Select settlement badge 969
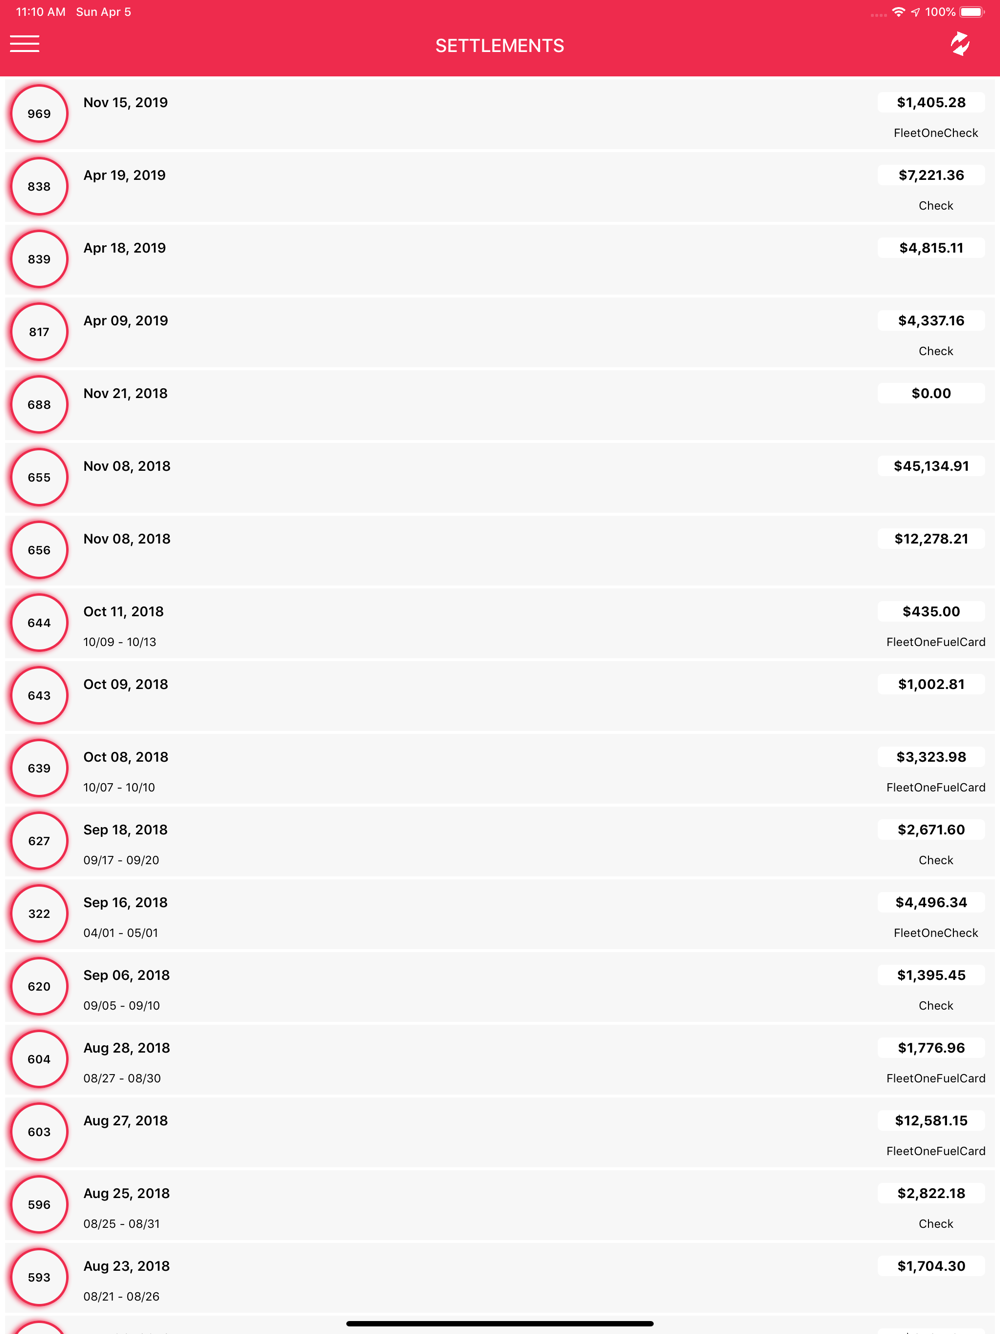This screenshot has width=1000, height=1334. tap(39, 114)
